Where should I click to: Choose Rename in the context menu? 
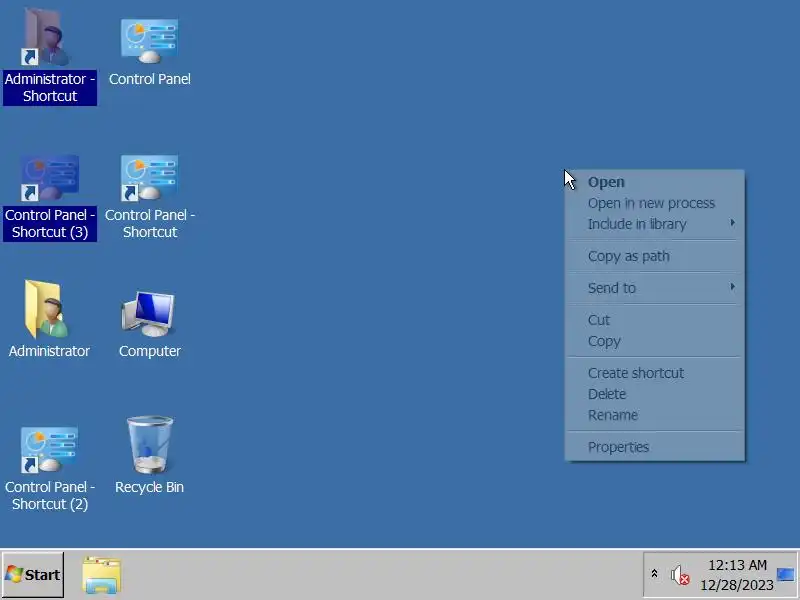[655, 415]
